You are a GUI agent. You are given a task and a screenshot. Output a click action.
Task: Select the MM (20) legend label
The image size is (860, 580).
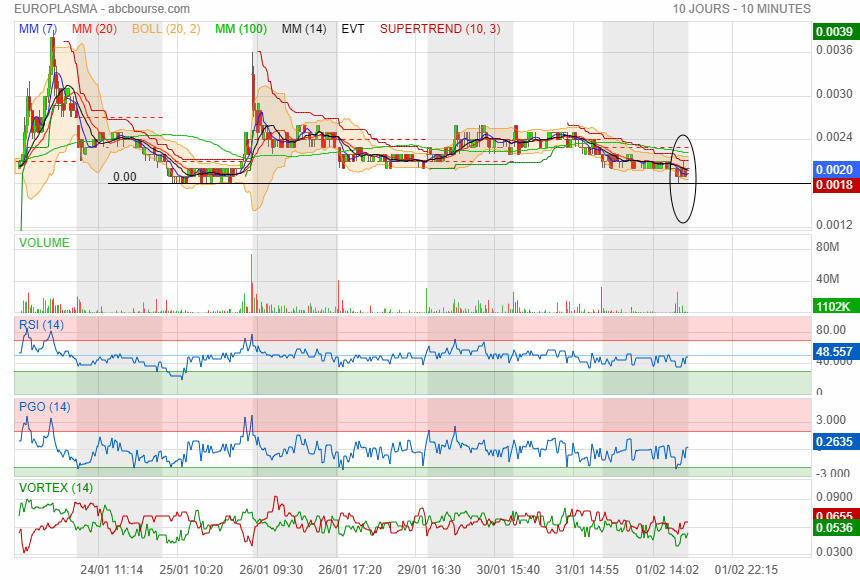pos(94,29)
